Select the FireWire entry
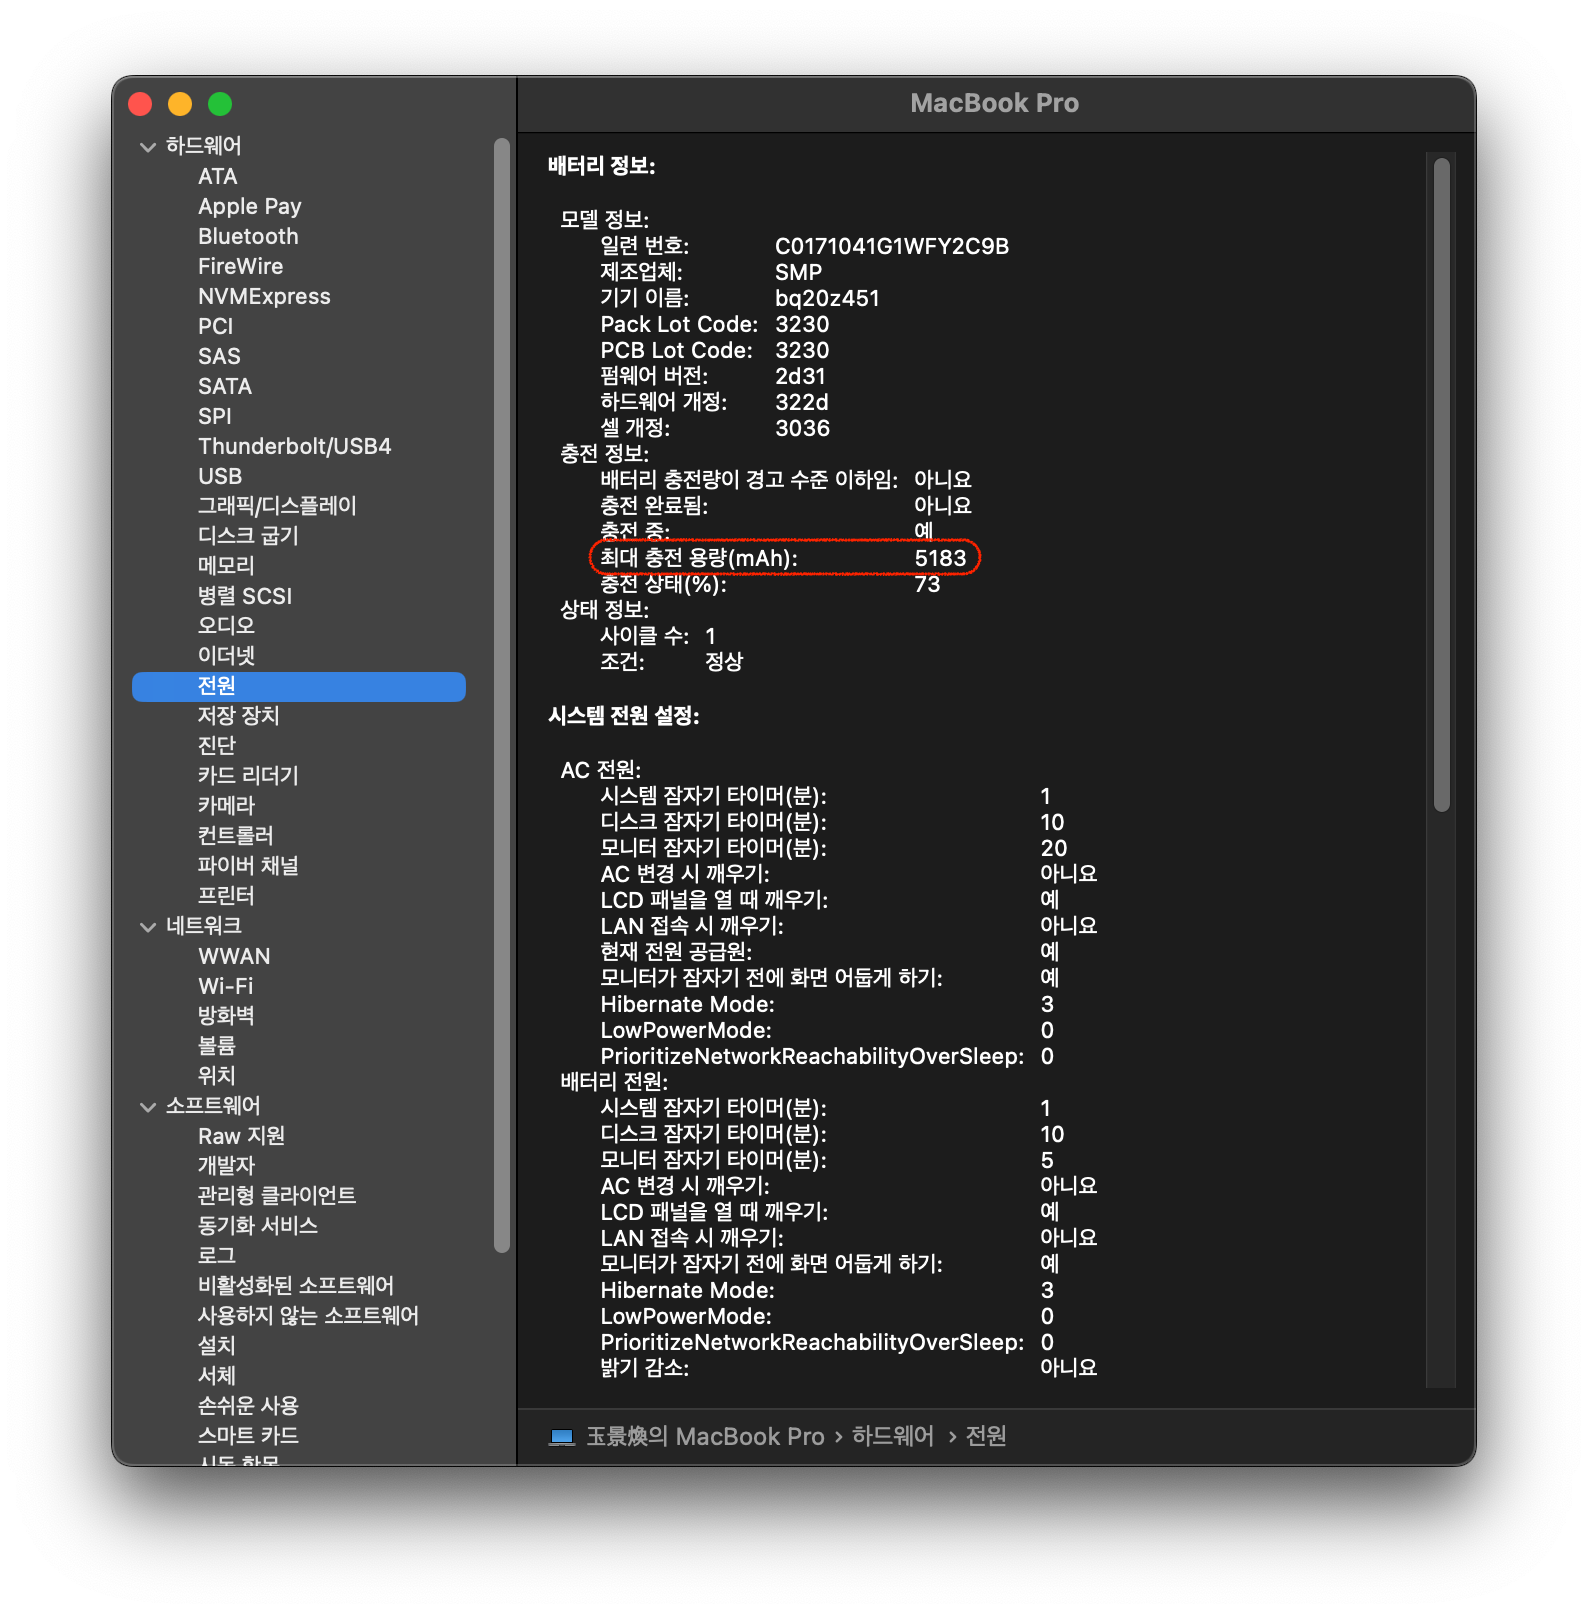 point(240,266)
